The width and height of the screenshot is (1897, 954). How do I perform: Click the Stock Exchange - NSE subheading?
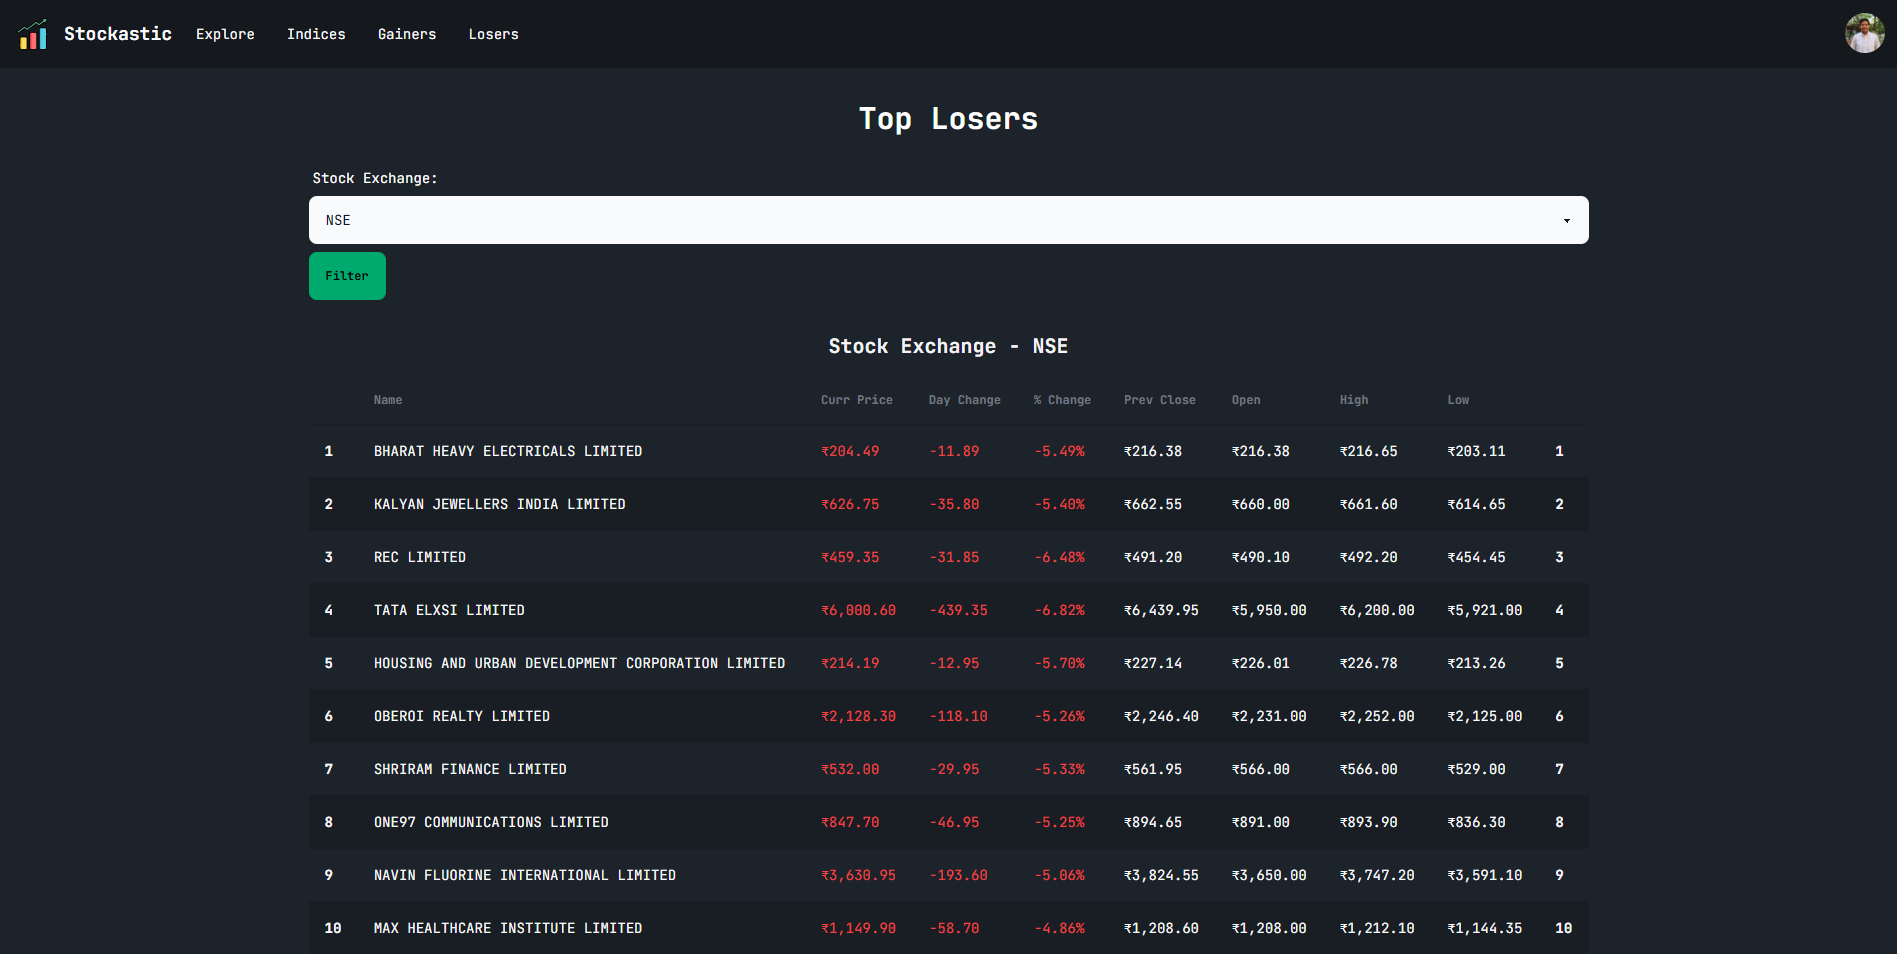pos(948,346)
